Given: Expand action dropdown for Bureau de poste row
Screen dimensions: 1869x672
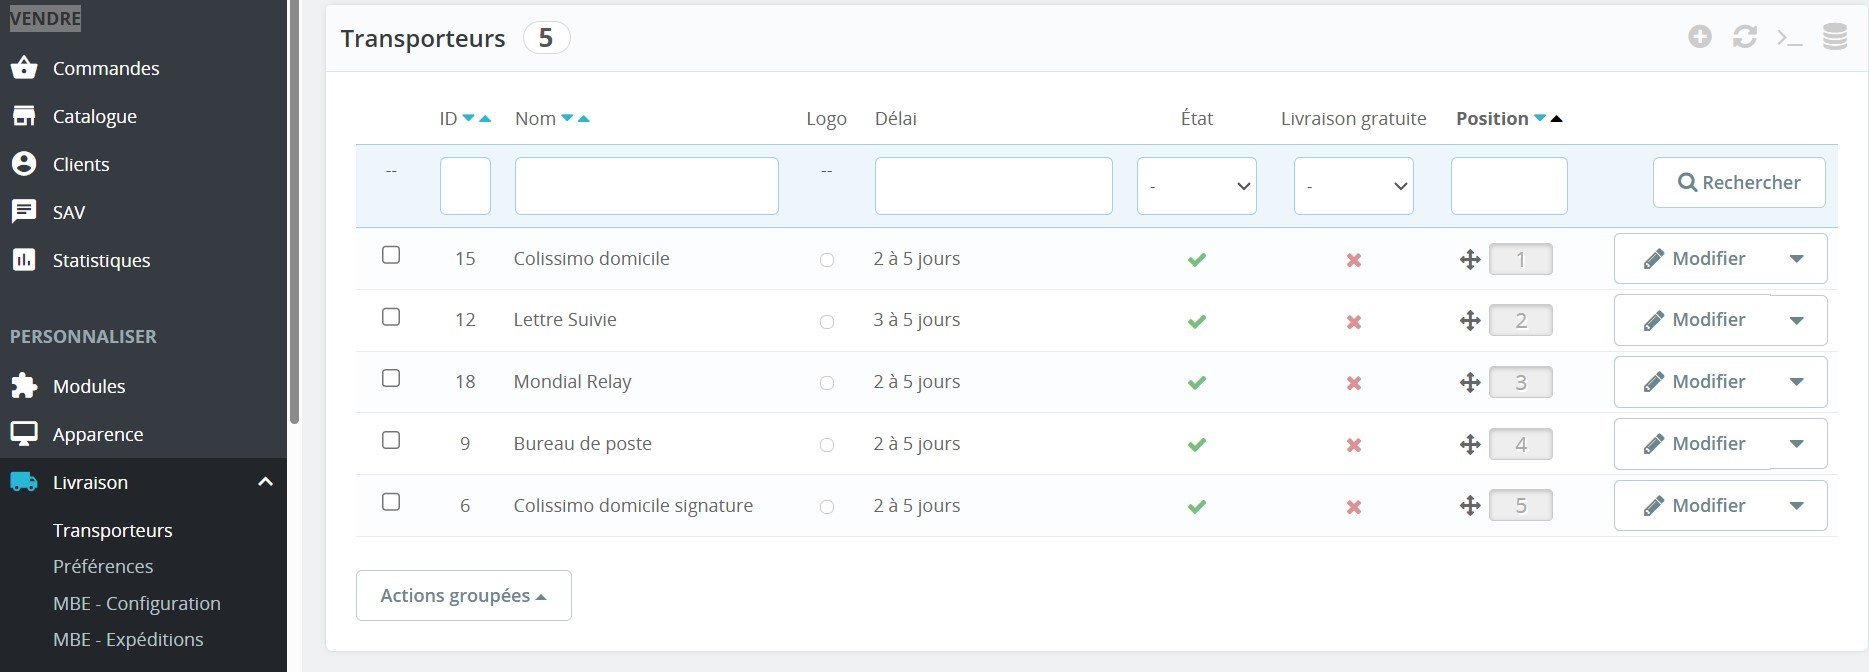Looking at the screenshot, I should (1797, 444).
